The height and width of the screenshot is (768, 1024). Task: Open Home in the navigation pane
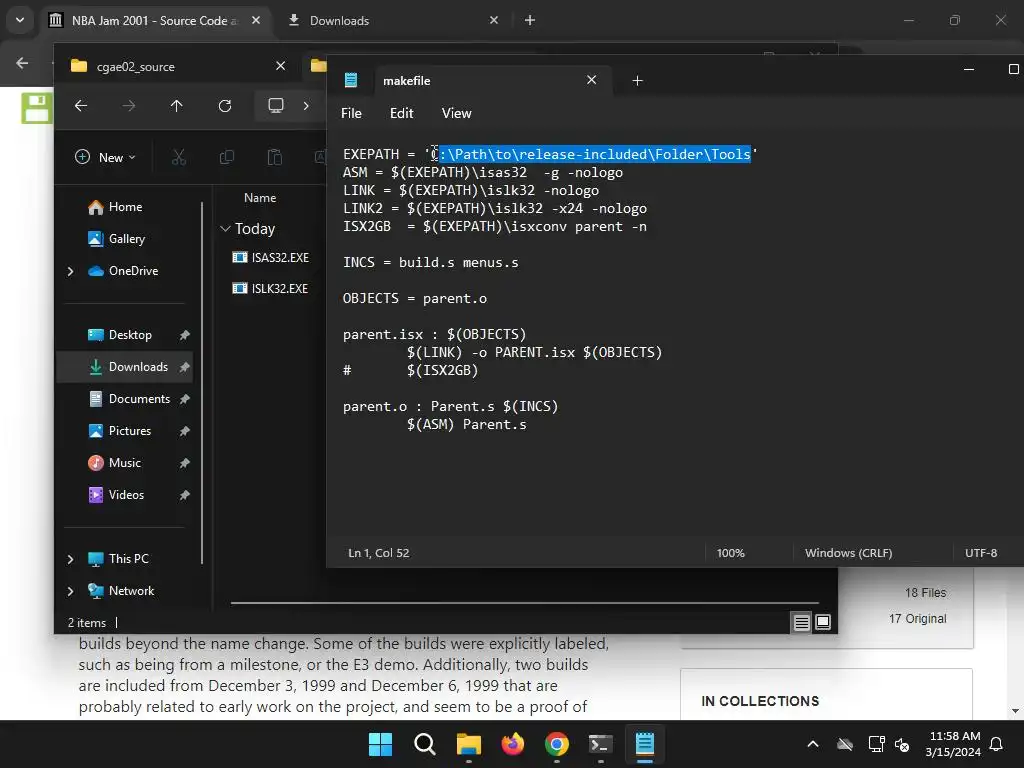(124, 207)
